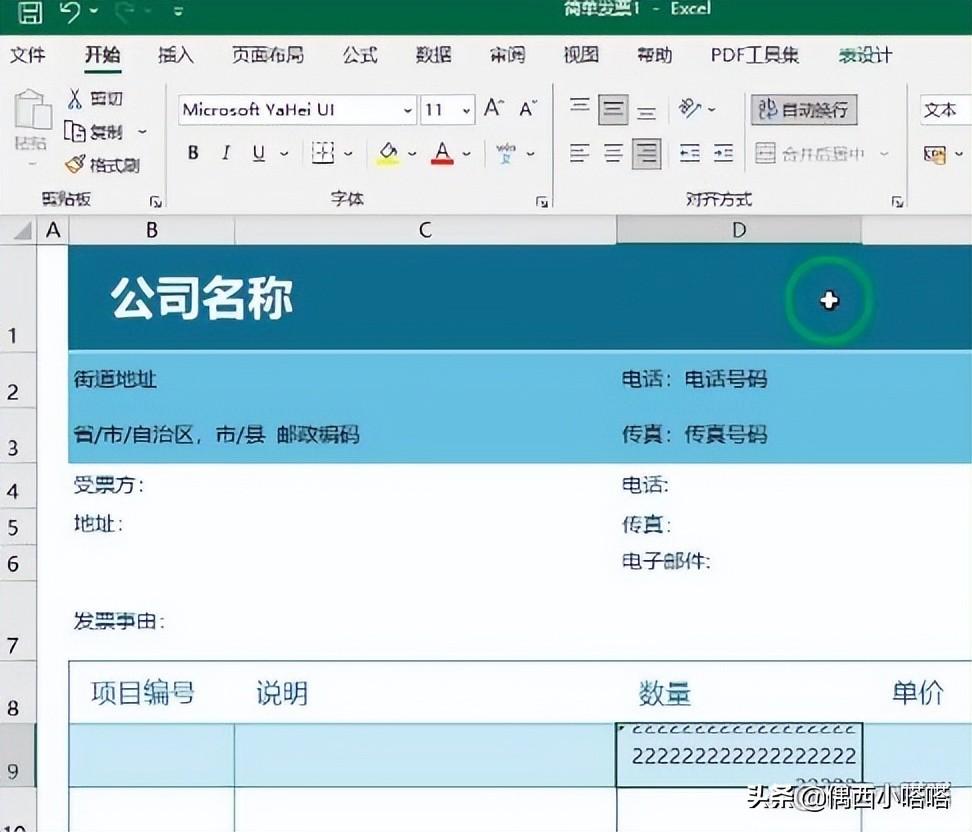The image size is (972, 832).
Task: Open the 文件 menu
Action: [29, 56]
